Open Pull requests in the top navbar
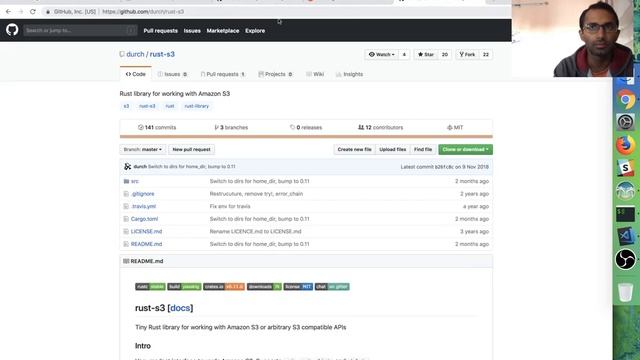Screen dimensions: 640x360 pyautogui.click(x=160, y=31)
